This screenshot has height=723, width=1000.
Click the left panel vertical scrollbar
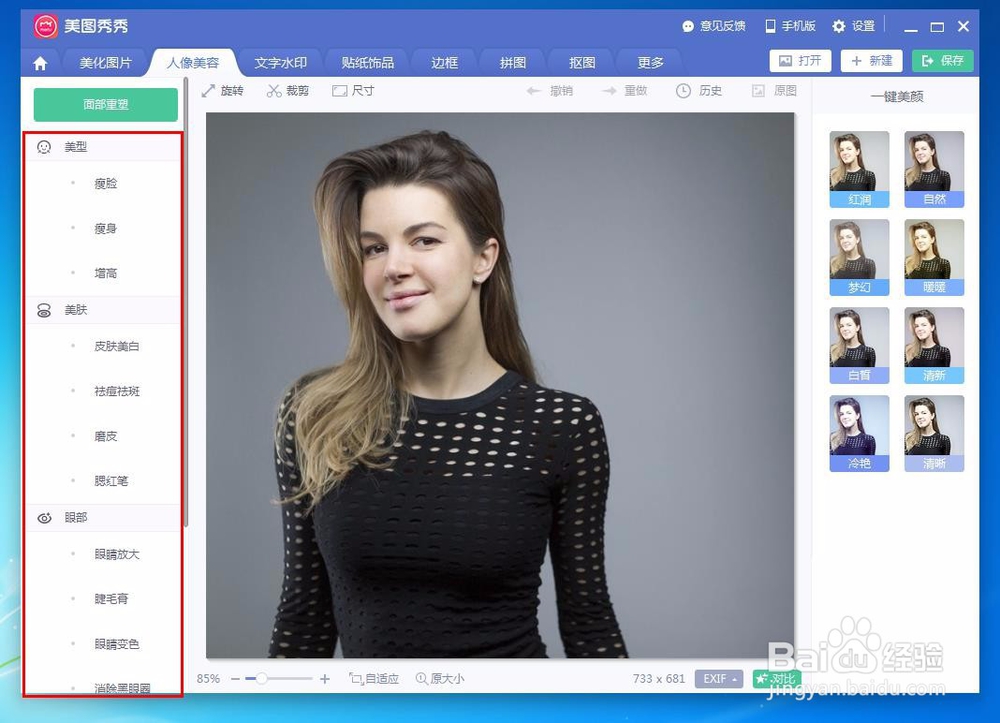186,303
